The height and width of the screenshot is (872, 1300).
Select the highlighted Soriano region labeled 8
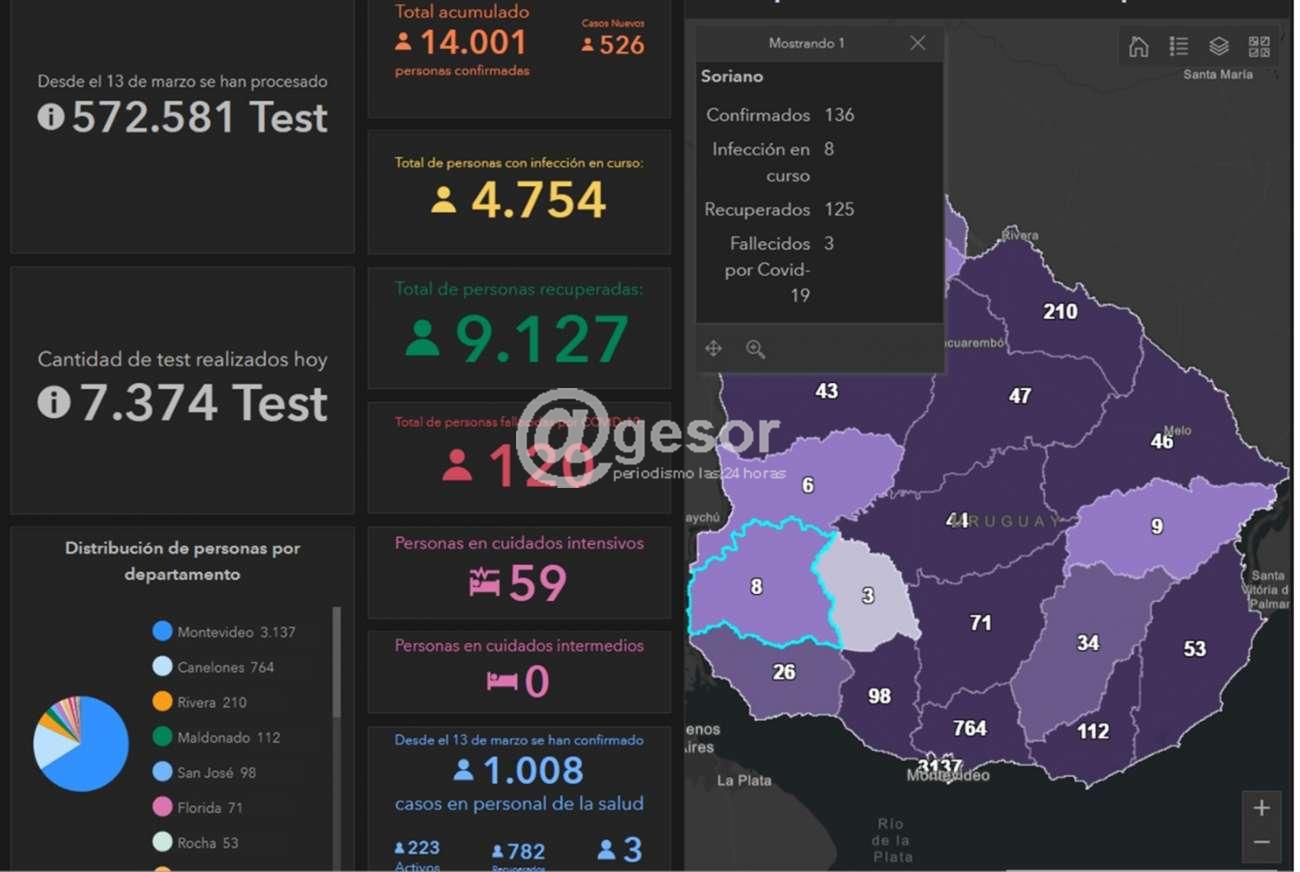[756, 587]
